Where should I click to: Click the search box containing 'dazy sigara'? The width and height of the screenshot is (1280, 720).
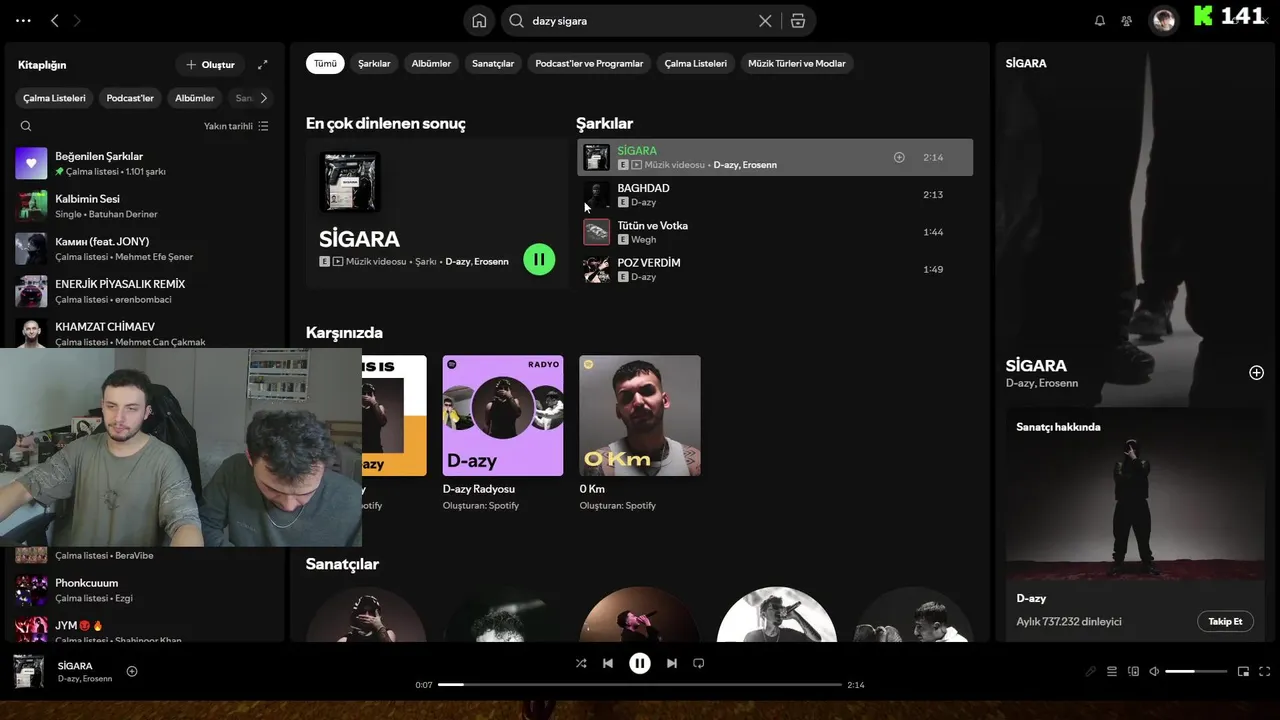click(641, 21)
